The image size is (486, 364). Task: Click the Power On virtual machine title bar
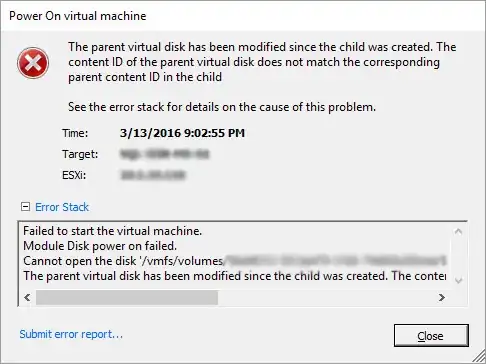coord(243,16)
